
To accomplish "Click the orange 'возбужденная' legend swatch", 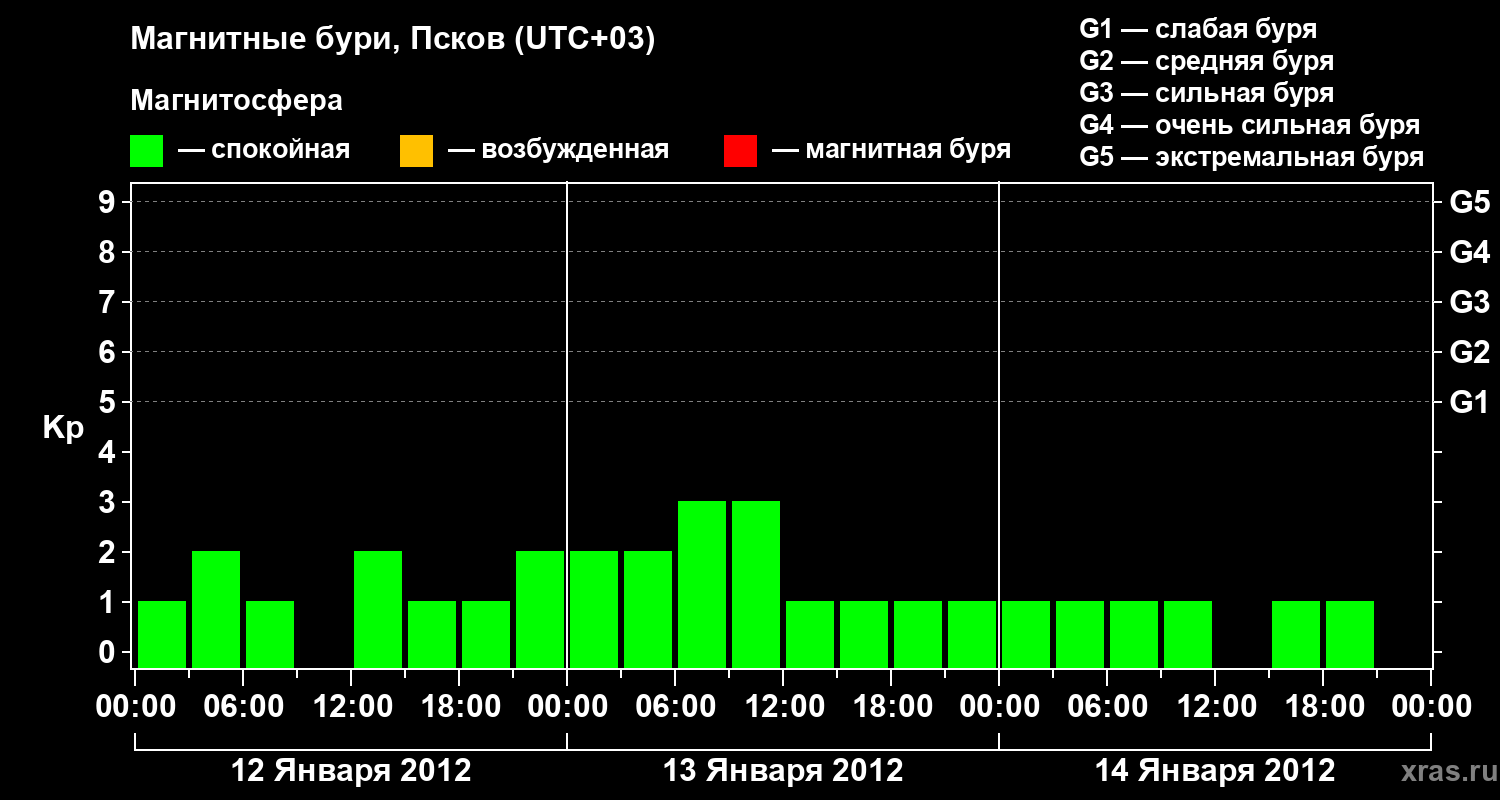I will (416, 151).
